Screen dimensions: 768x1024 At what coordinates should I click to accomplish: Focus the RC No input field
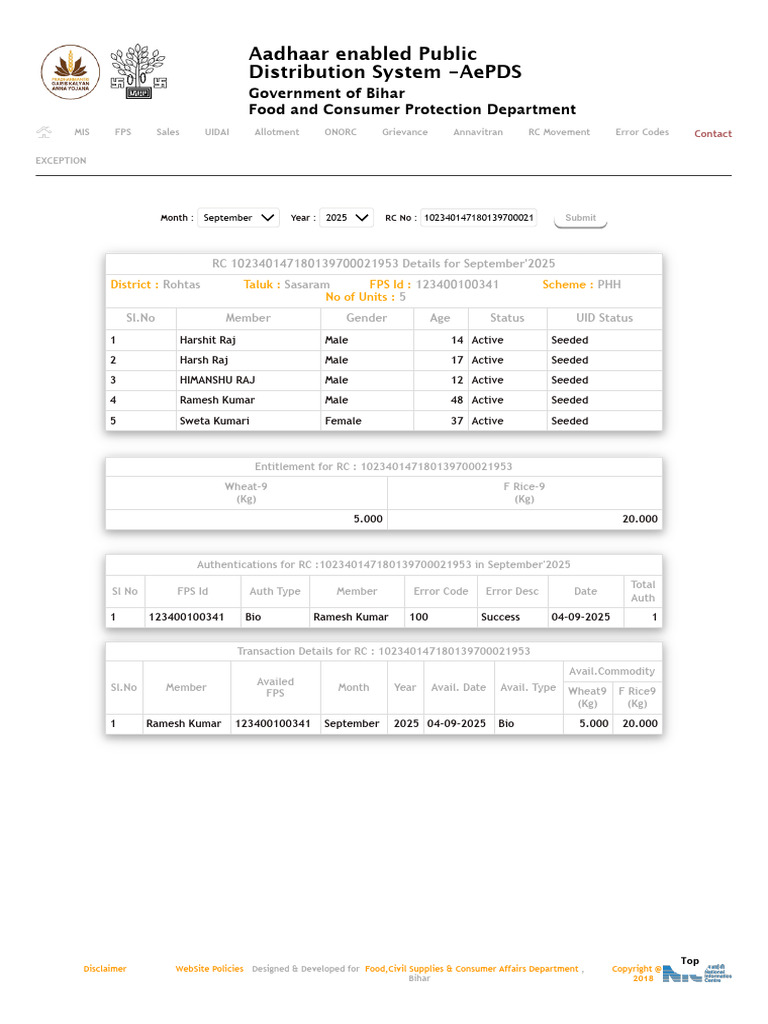[x=478, y=217]
